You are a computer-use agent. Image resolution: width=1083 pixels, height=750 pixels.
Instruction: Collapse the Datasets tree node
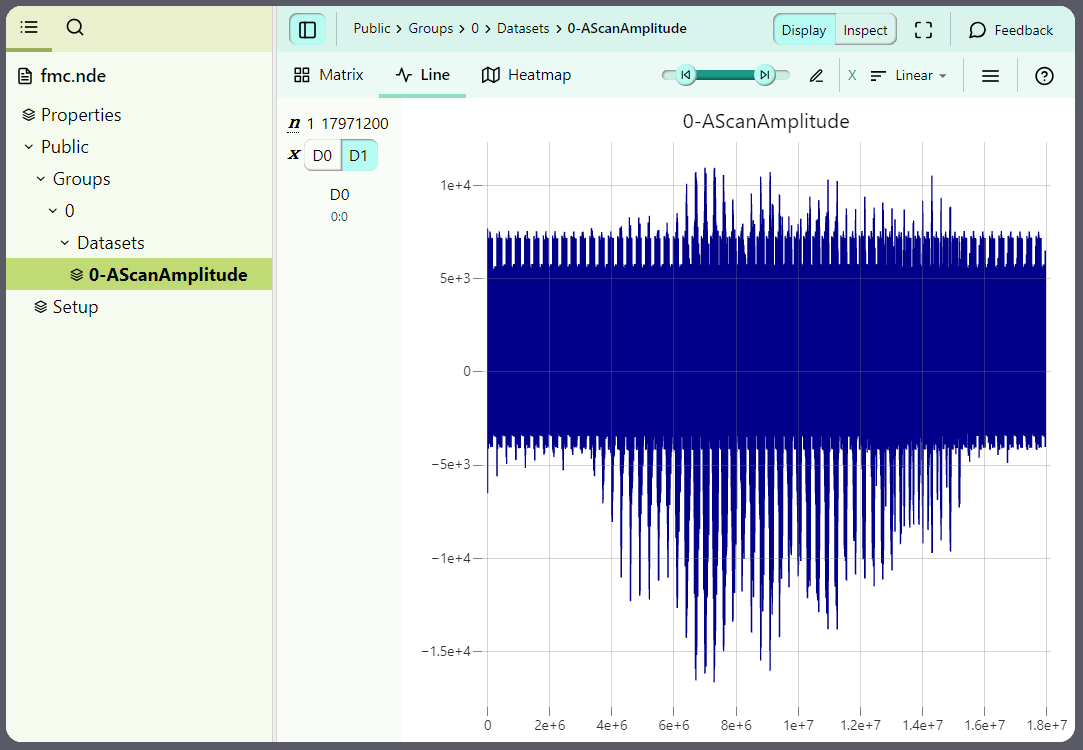[x=65, y=243]
